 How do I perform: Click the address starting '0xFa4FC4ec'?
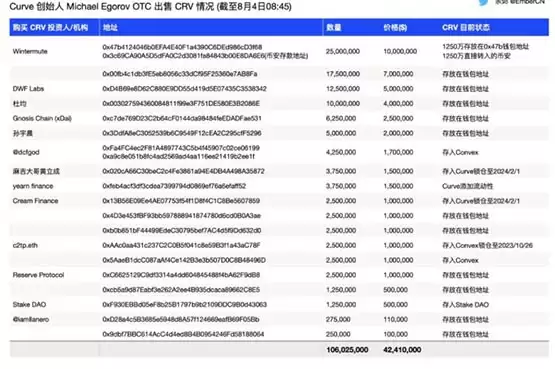click(181, 148)
